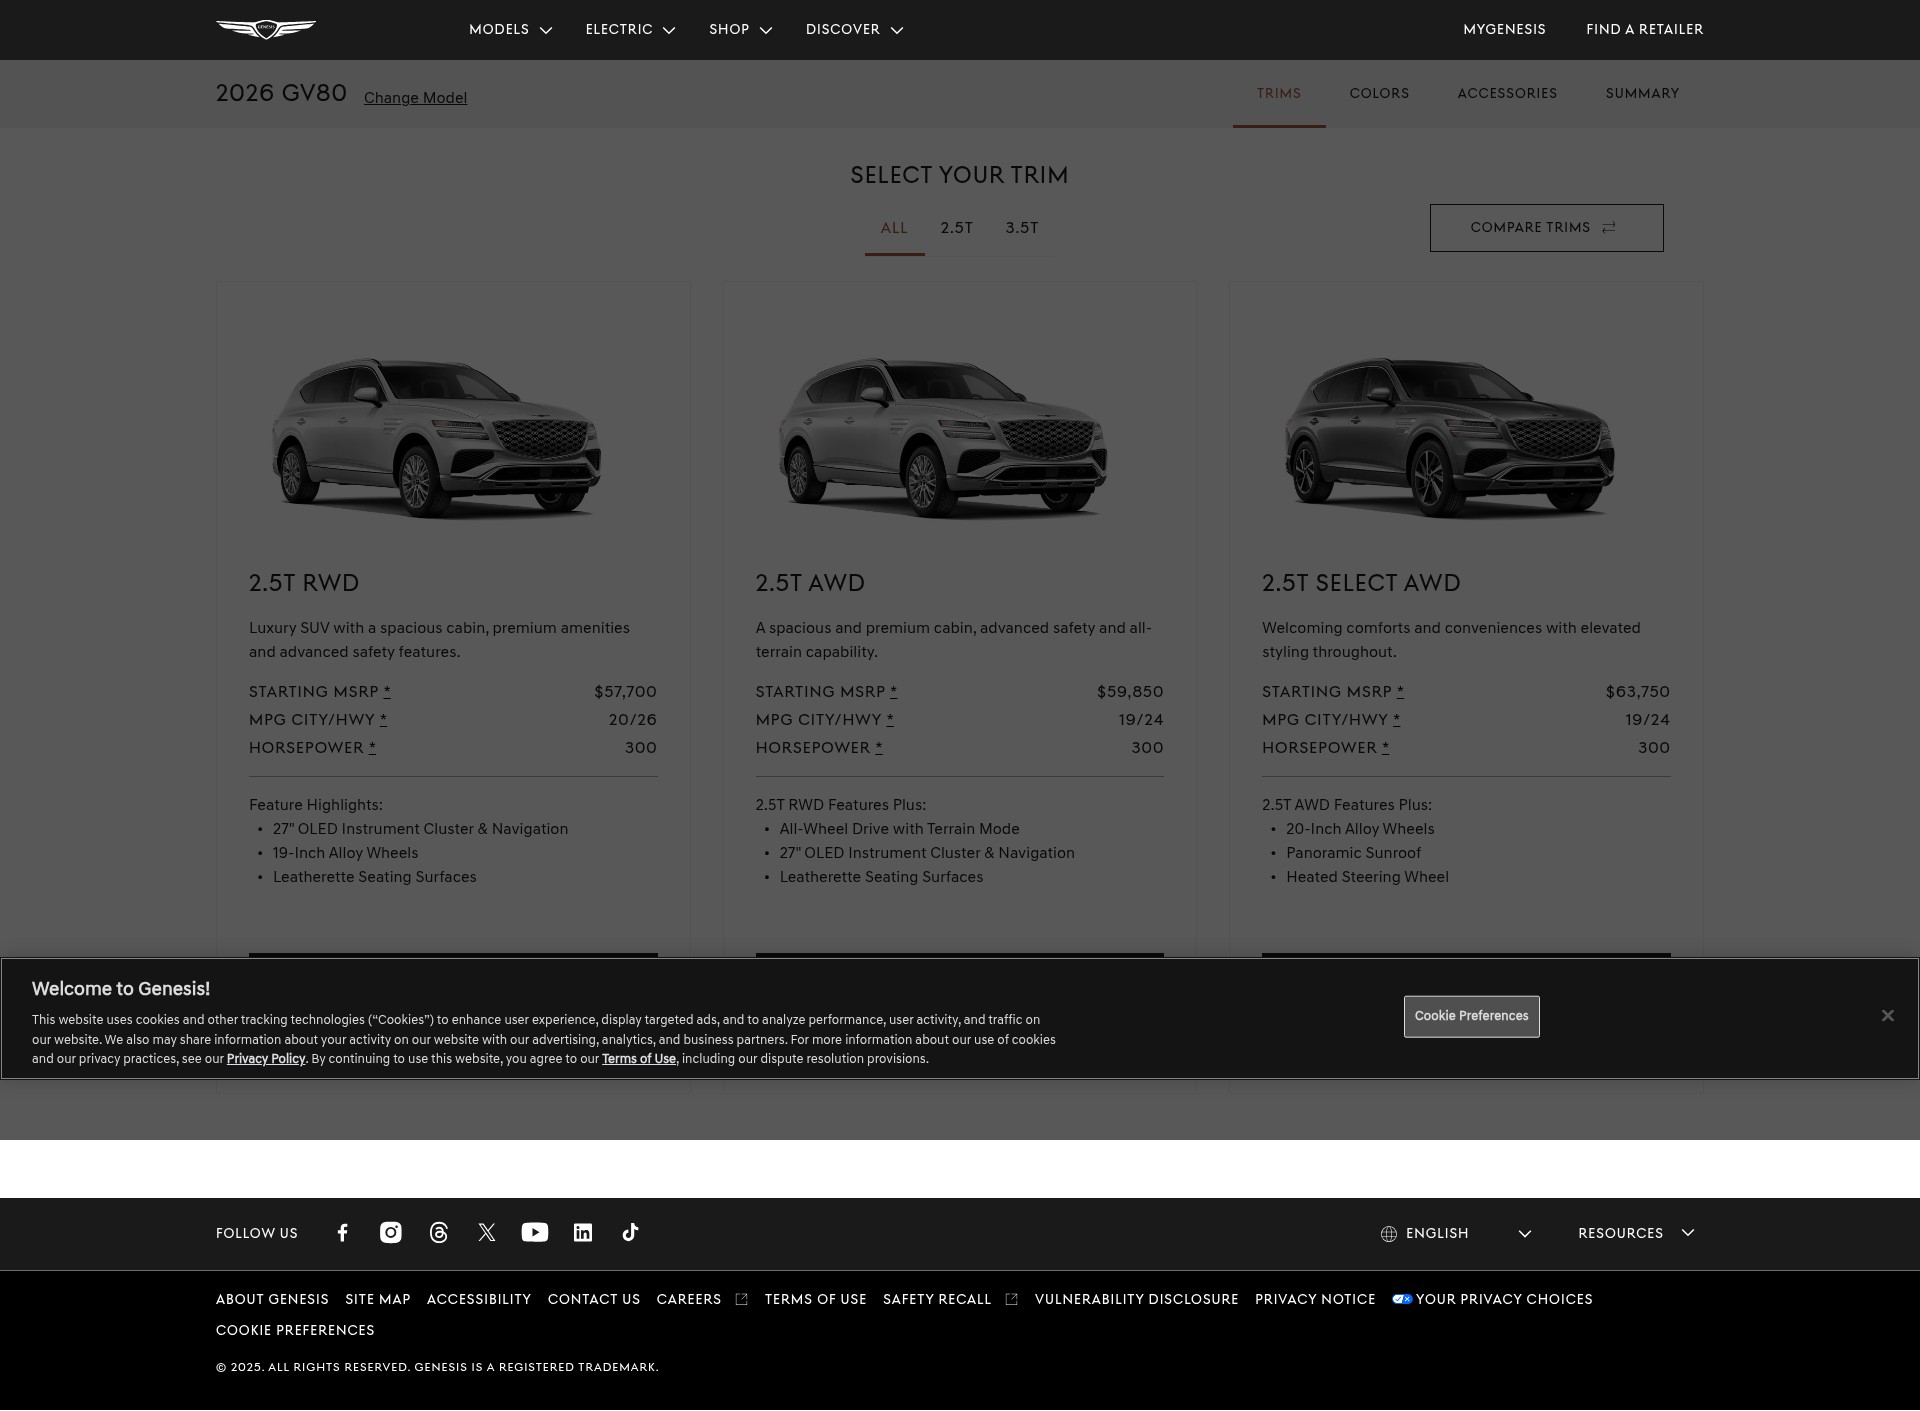Screen dimensions: 1920x1411
Task: Open MyGenesis
Action: click(x=1504, y=30)
